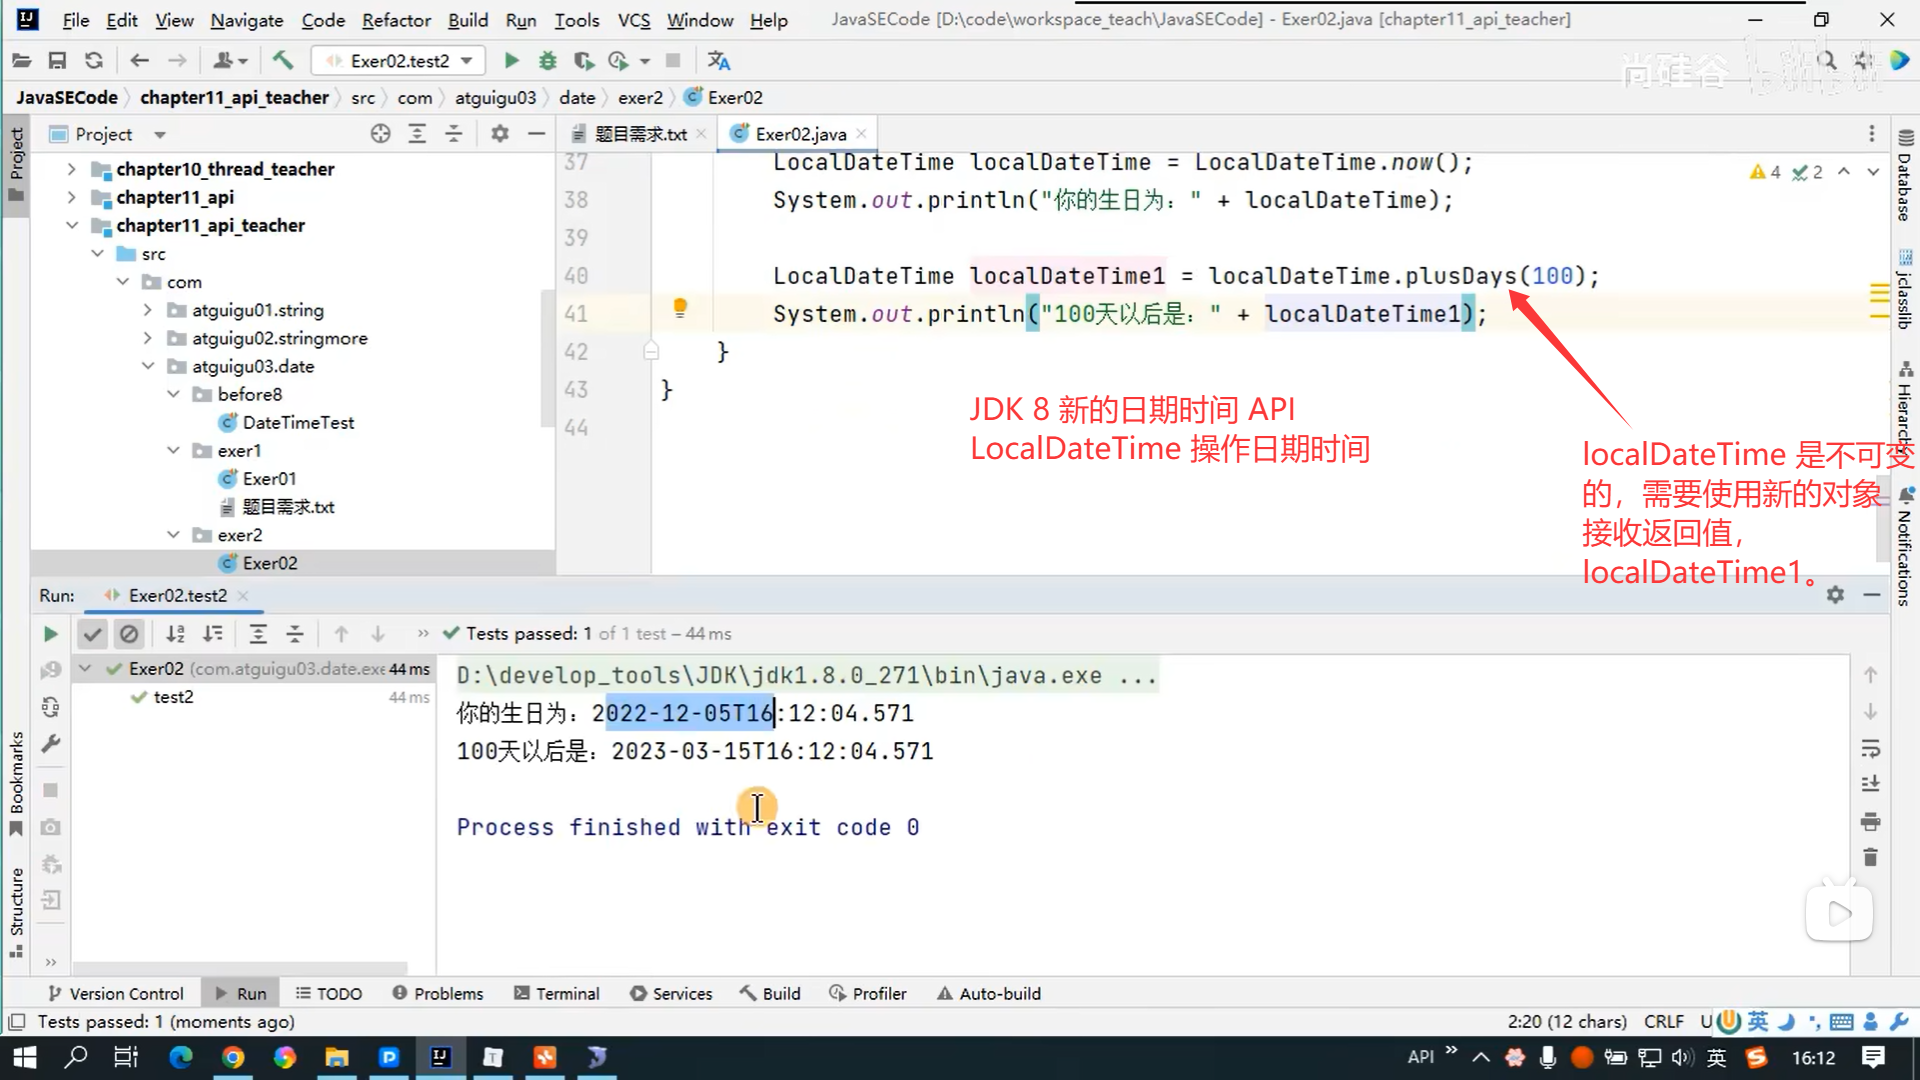Rerun the test in the Run panel
The image size is (1920, 1080).
pyautogui.click(x=50, y=634)
